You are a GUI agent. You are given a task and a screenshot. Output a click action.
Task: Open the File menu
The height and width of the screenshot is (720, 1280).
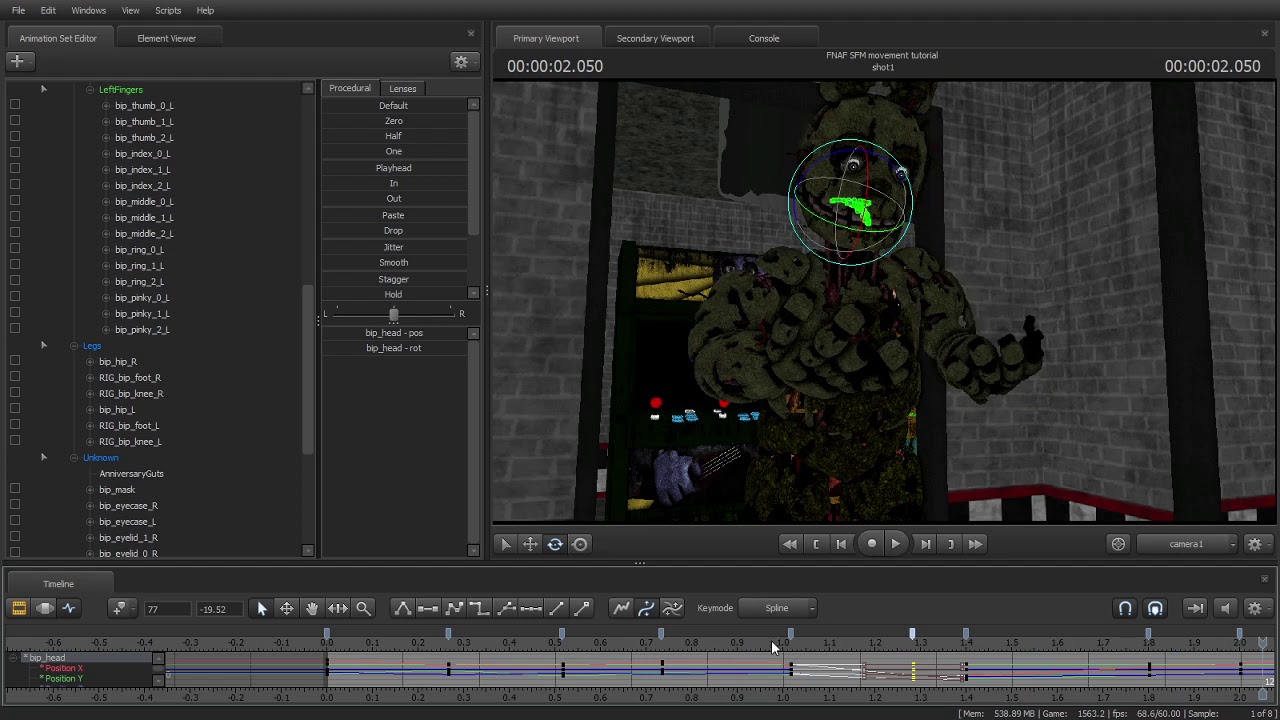(x=18, y=10)
